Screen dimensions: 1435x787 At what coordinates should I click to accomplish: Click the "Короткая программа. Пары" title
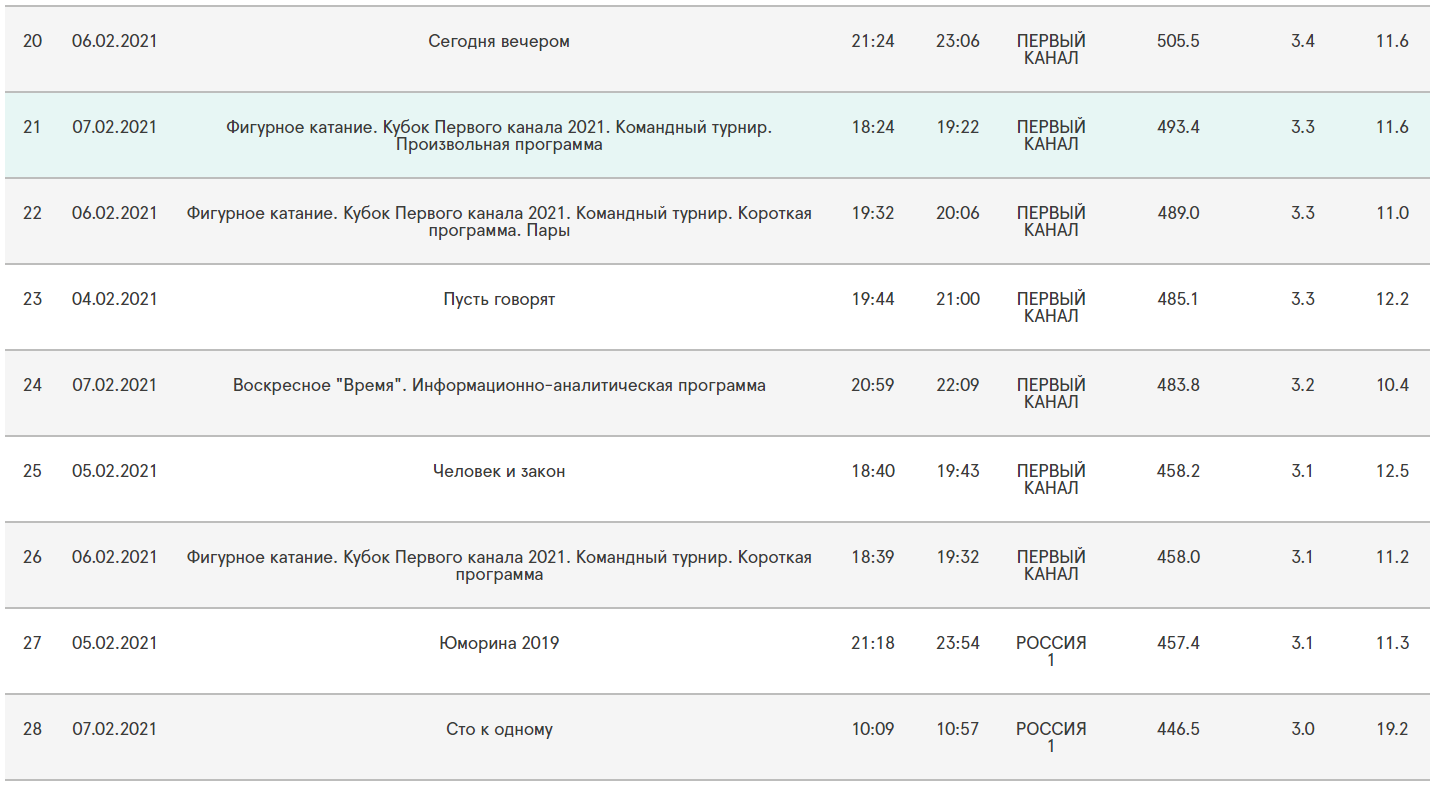click(x=499, y=222)
